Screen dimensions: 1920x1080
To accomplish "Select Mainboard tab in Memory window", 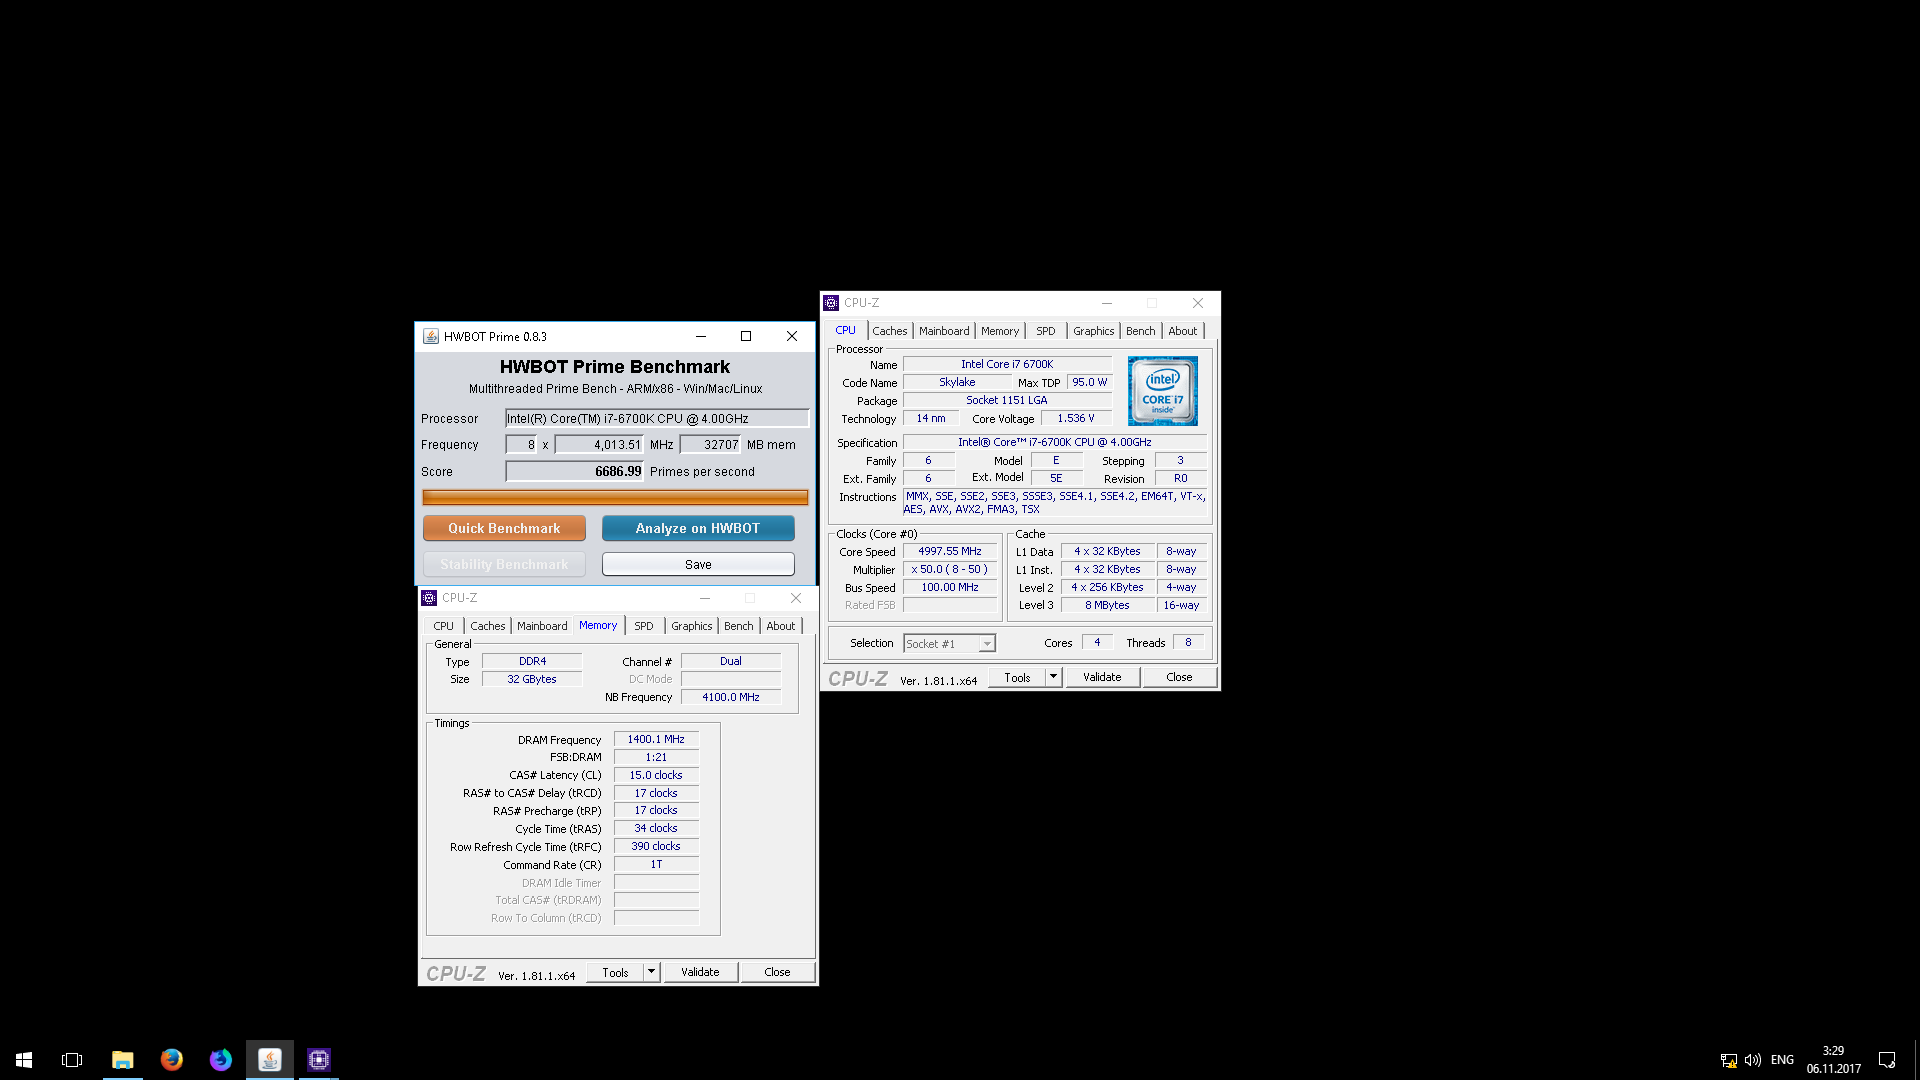I will click(x=542, y=626).
